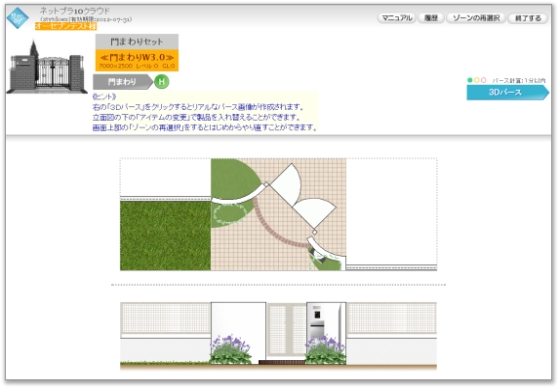
Task: Select the right lattice fence panel in elevation
Action: (392, 318)
